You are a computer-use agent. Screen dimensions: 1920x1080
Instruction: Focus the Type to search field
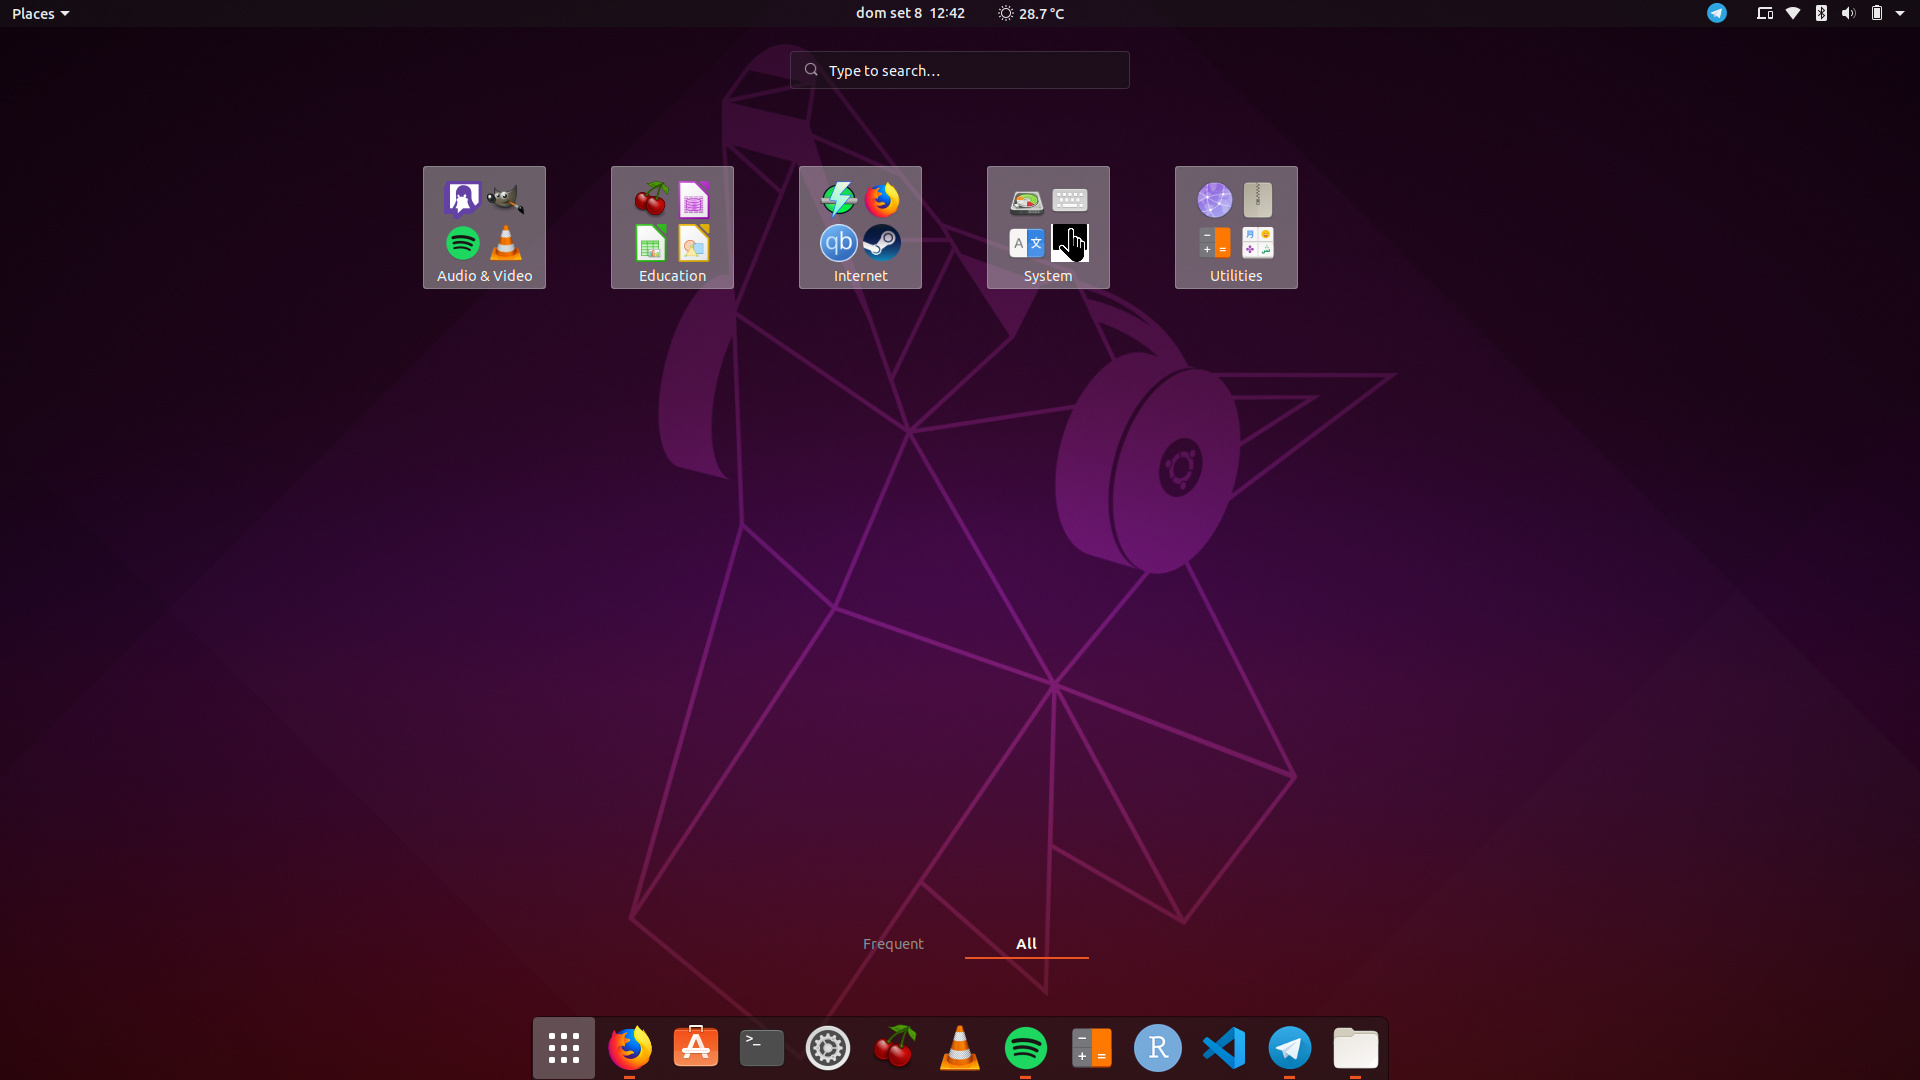[960, 70]
